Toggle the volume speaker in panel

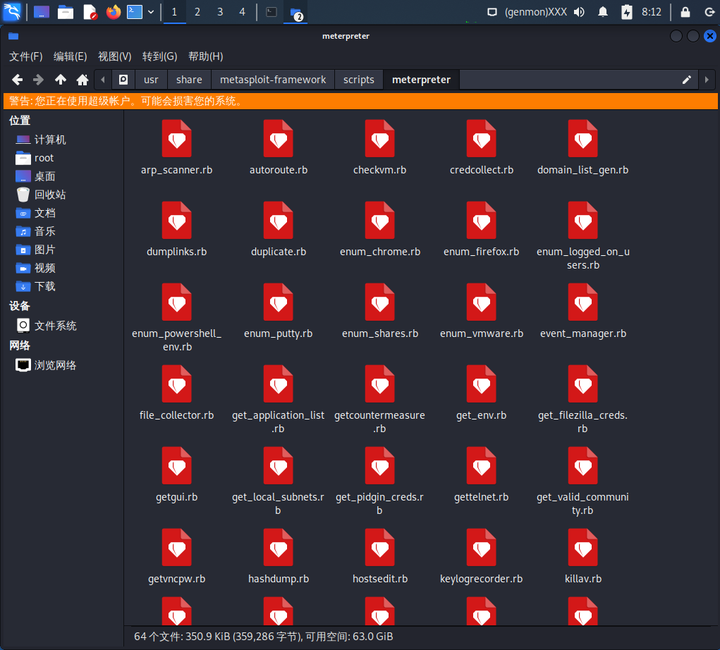coord(579,12)
